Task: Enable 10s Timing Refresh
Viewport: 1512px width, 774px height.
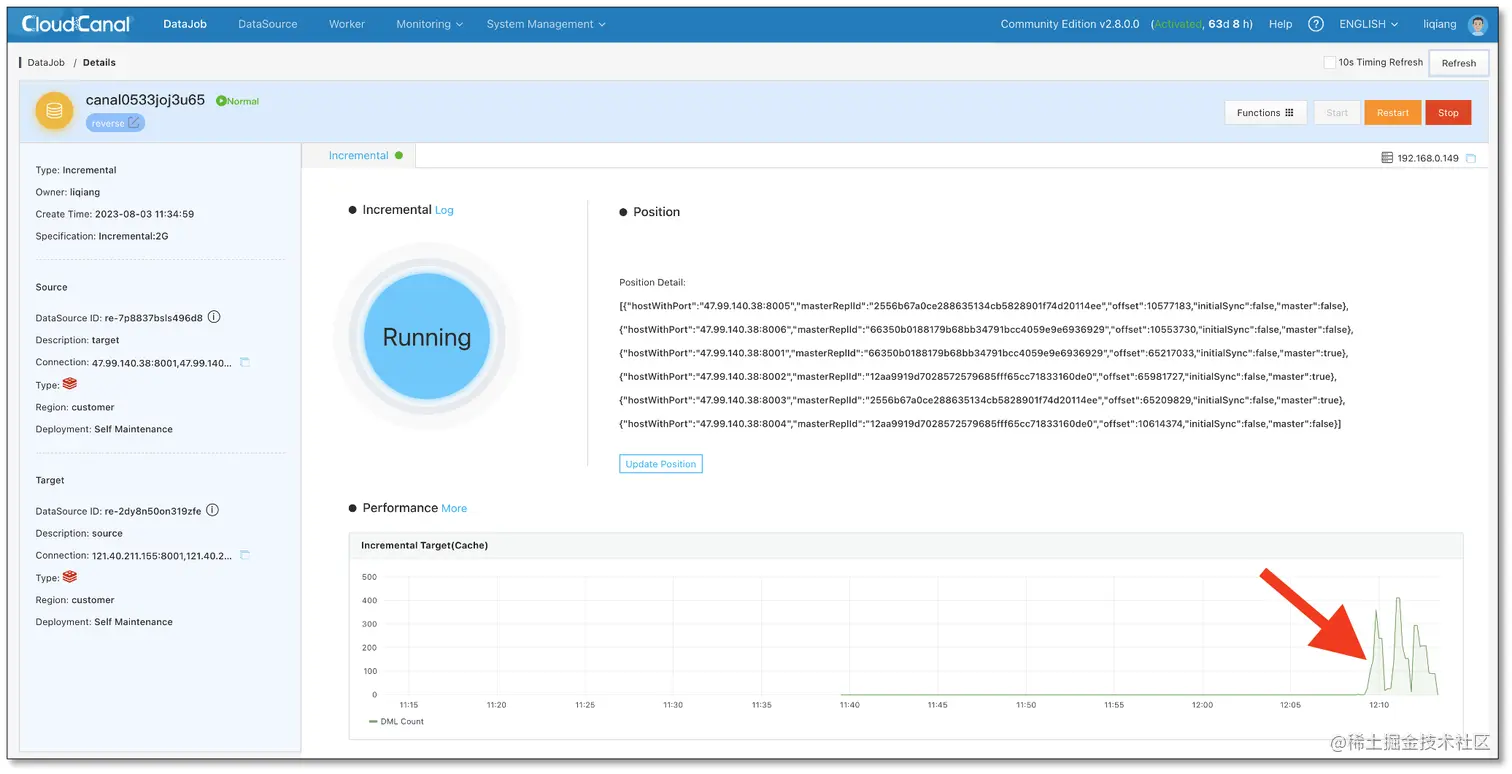Action: [1330, 61]
